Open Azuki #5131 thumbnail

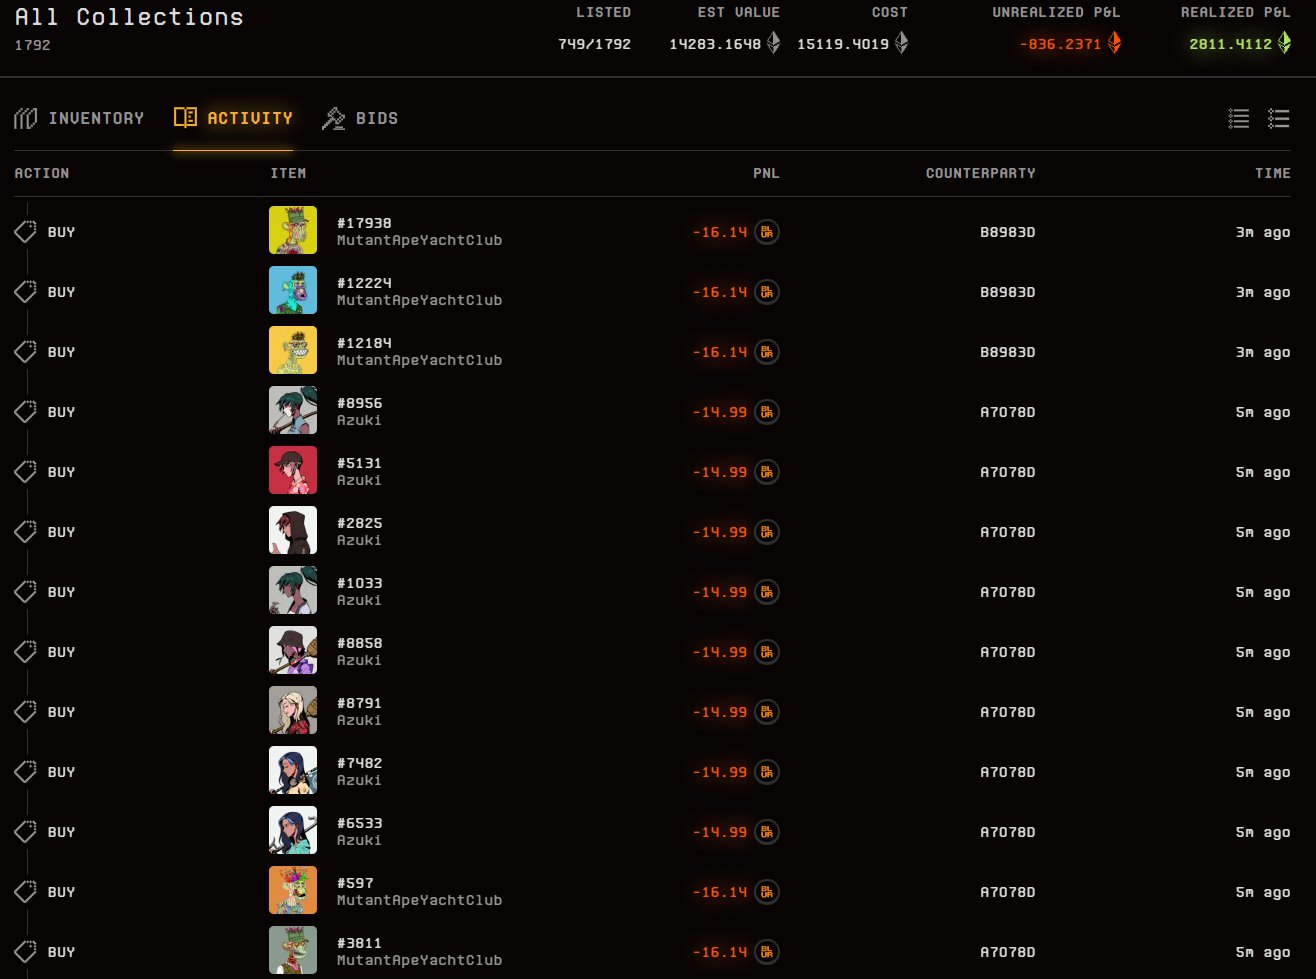tap(293, 470)
